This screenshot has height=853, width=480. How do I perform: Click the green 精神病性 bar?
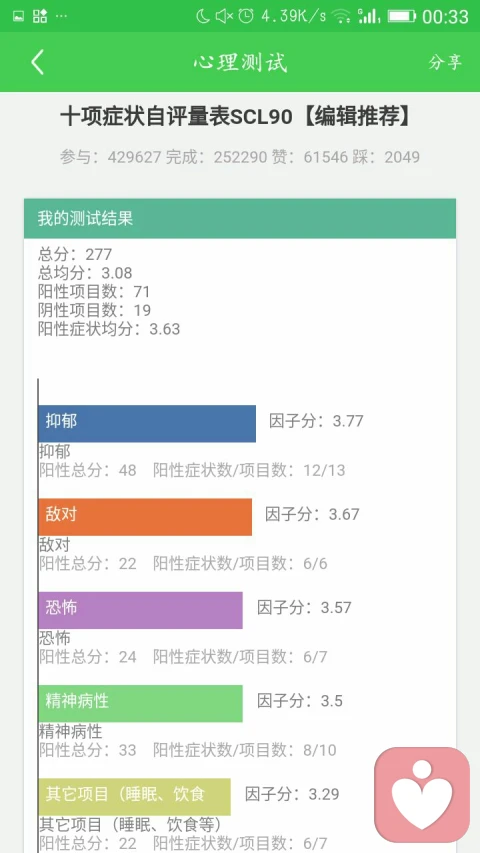pos(140,703)
